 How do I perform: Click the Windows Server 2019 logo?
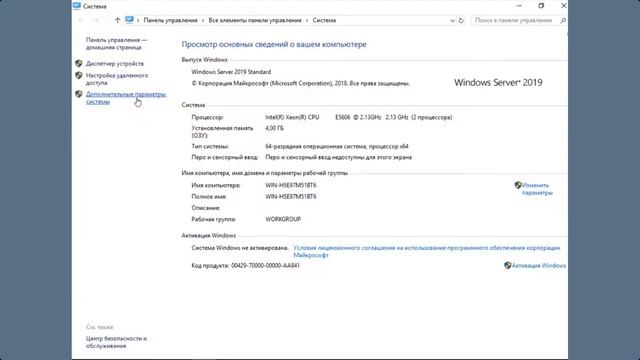[x=498, y=82]
